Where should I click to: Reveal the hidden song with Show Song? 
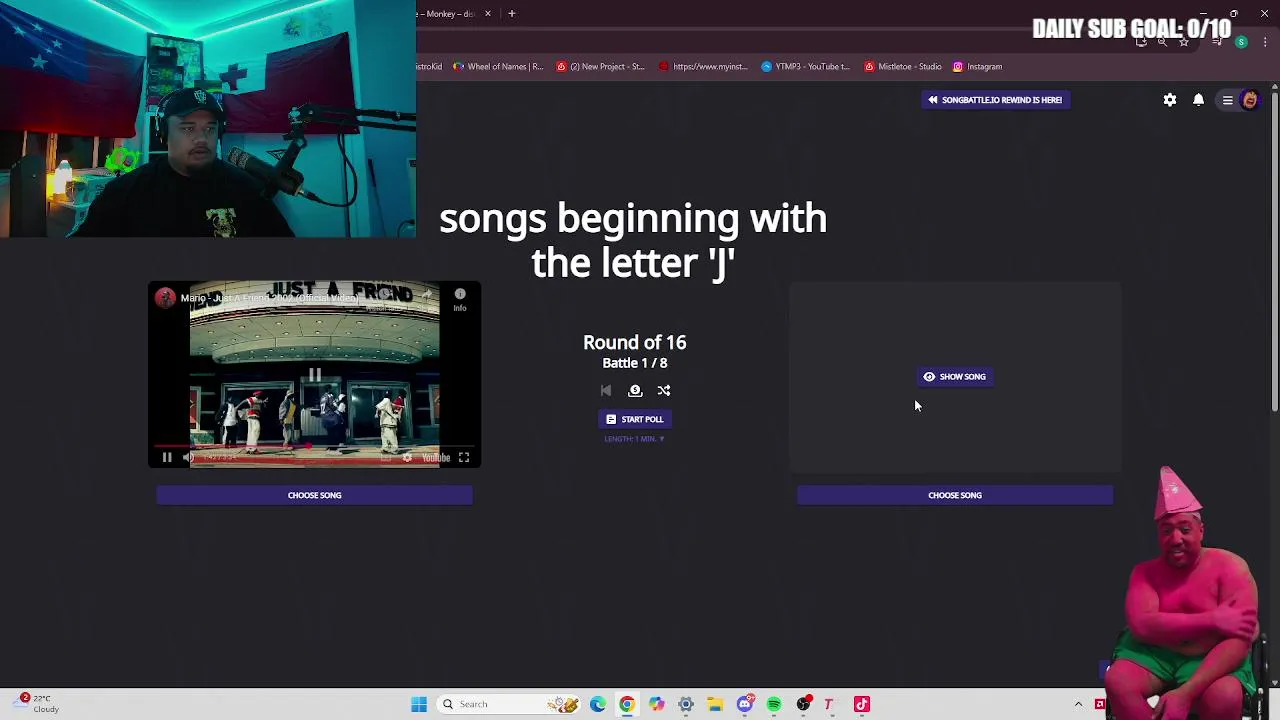pos(955,377)
